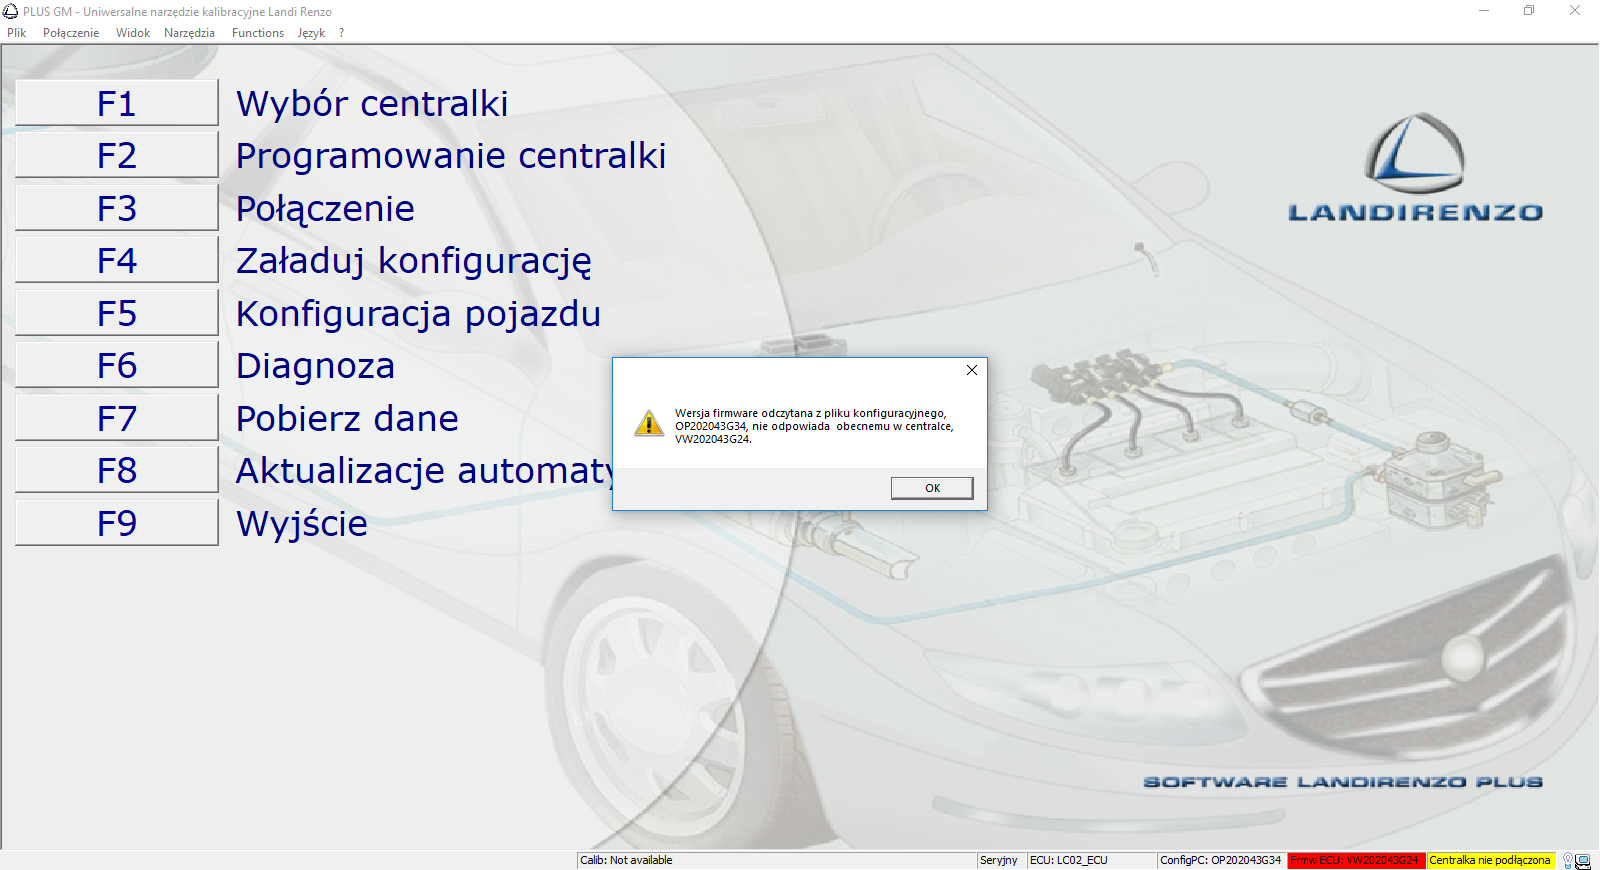Image resolution: width=1600 pixels, height=870 pixels.
Task: Click the 'Programowanie centralki' label
Action: coord(451,156)
